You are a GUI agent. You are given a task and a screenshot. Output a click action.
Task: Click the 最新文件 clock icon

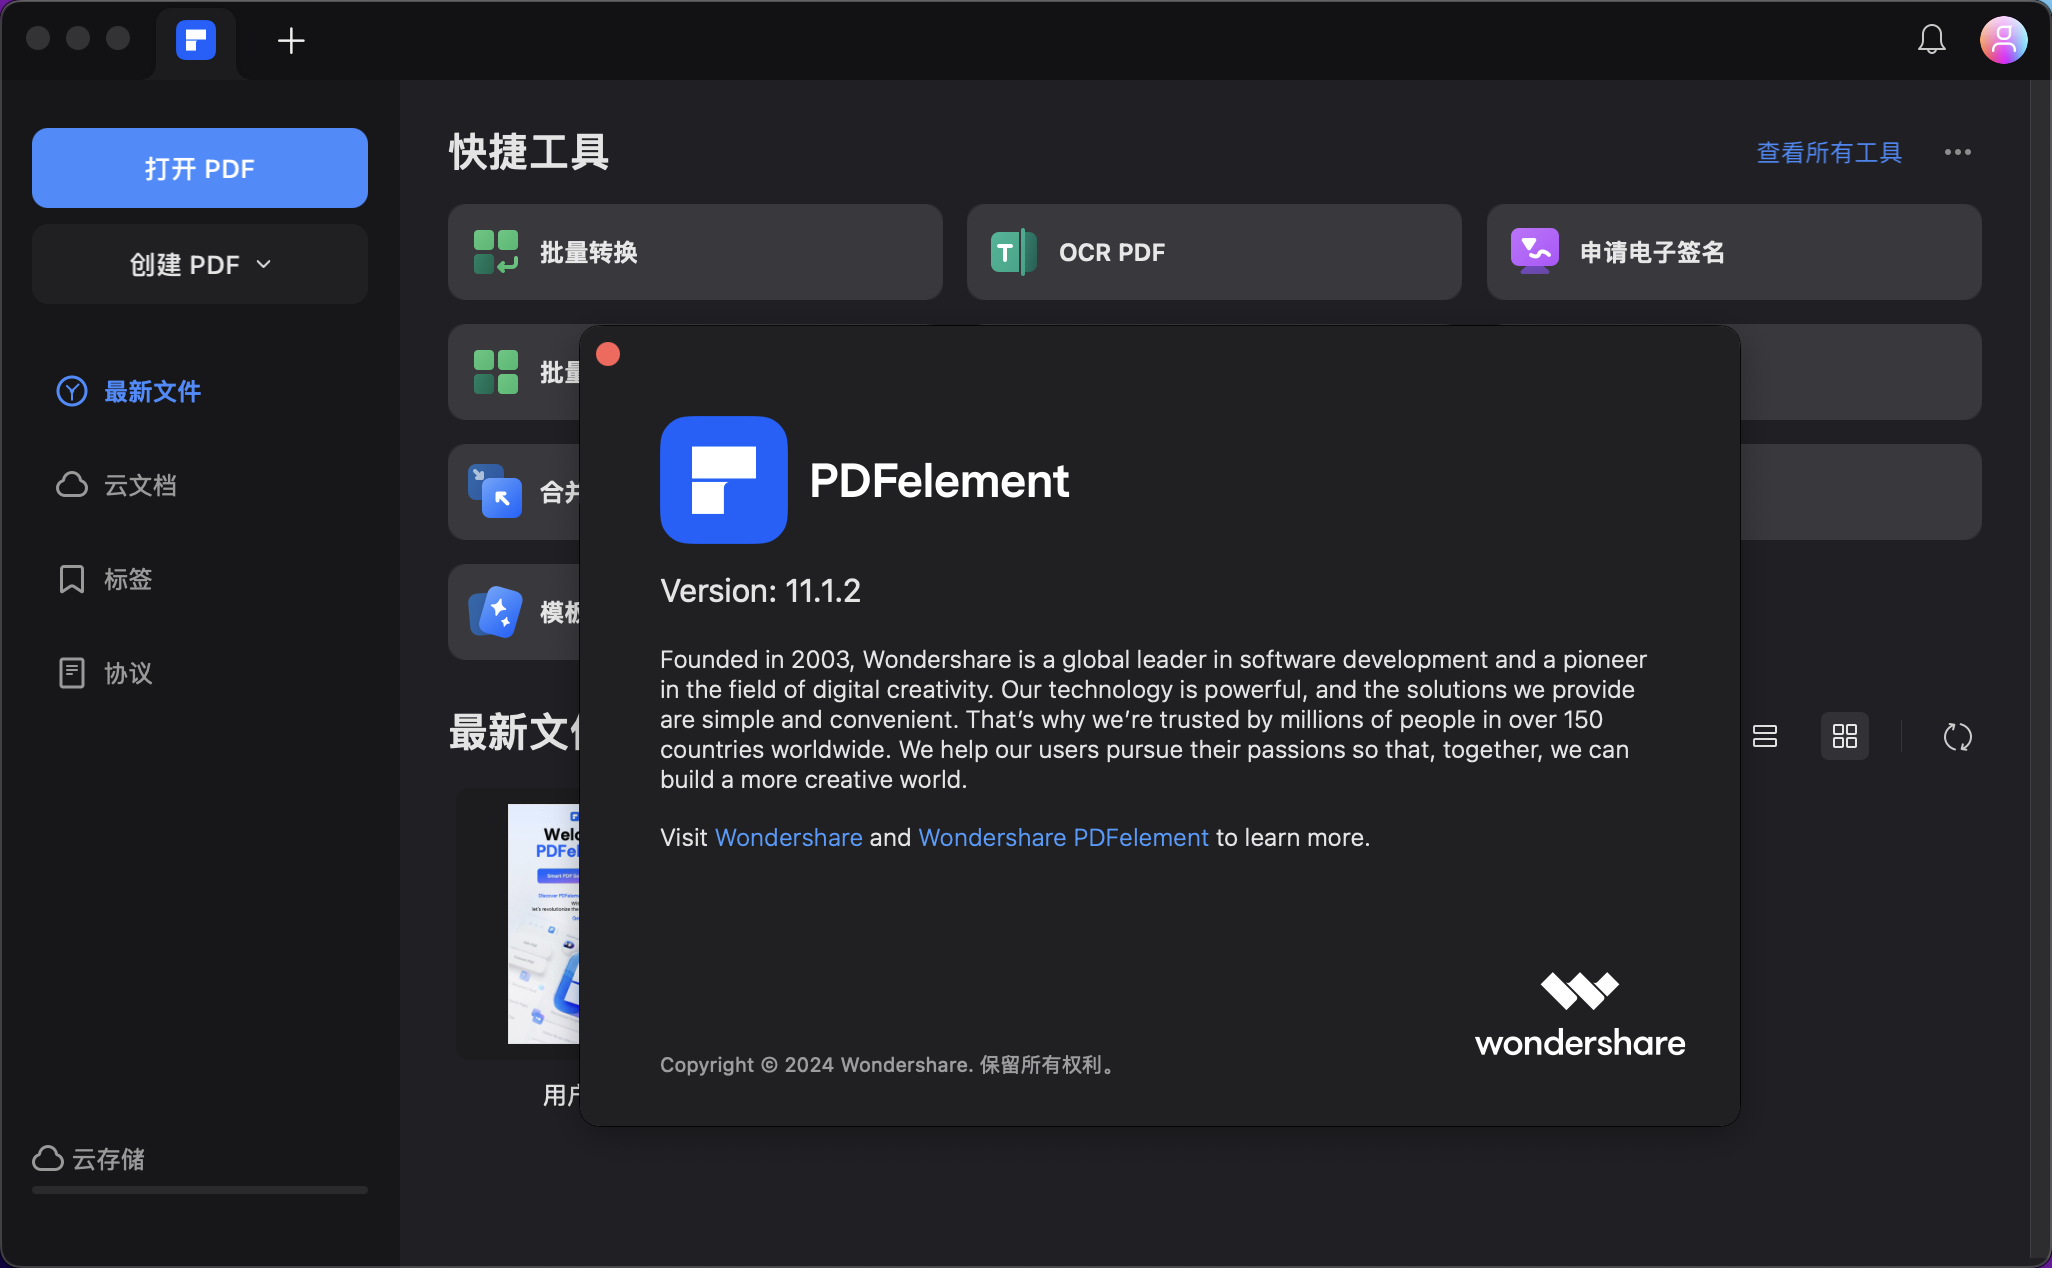(72, 391)
